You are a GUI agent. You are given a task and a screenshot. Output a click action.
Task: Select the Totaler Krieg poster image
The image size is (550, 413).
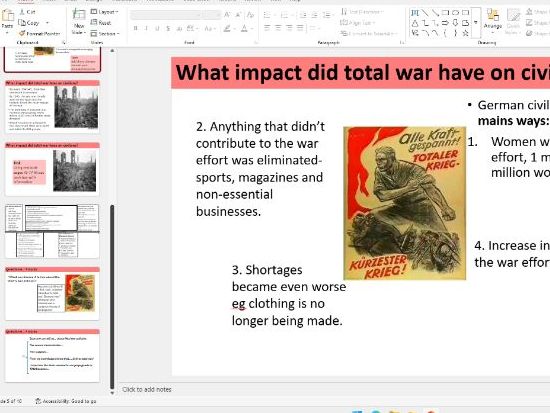(405, 203)
